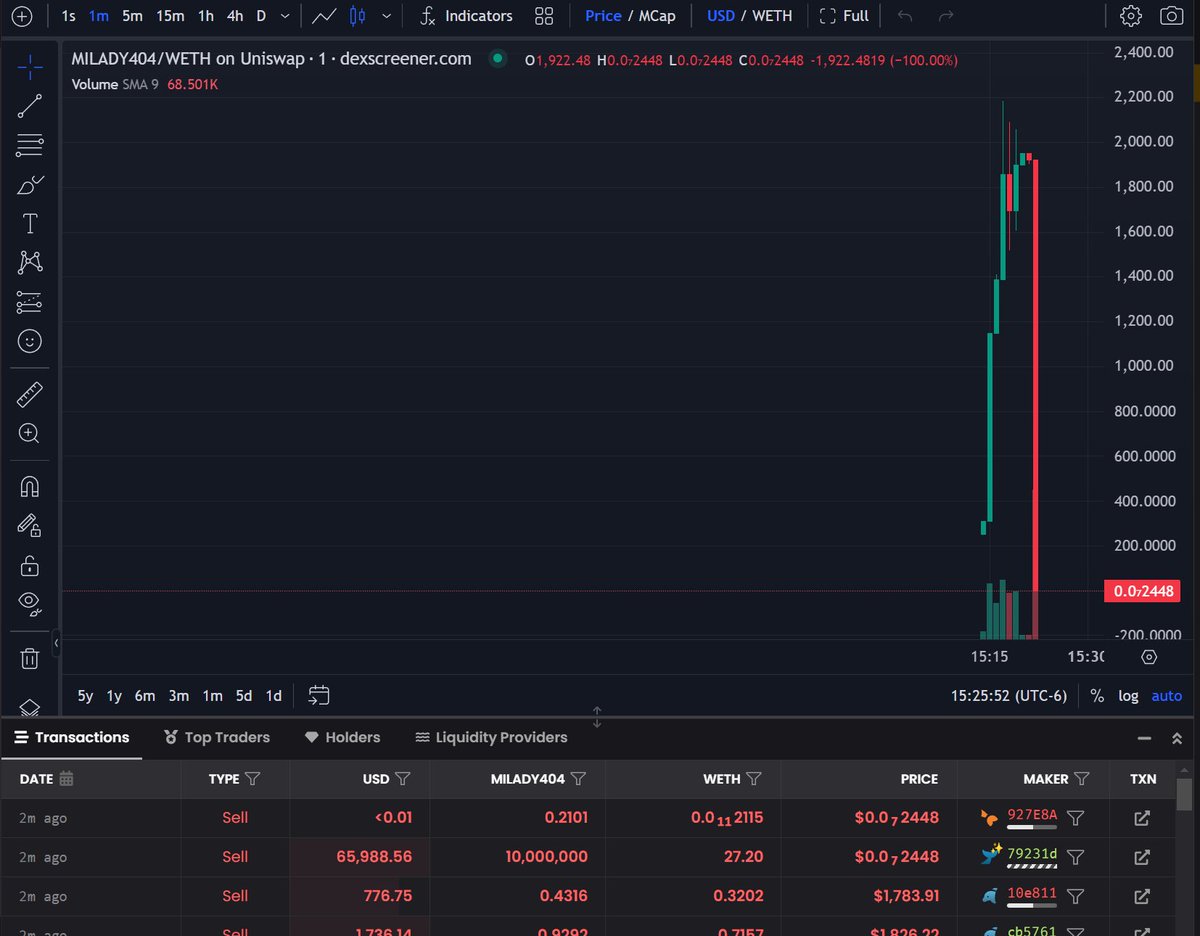This screenshot has width=1200, height=936.
Task: Show prices in USD
Action: 720,16
